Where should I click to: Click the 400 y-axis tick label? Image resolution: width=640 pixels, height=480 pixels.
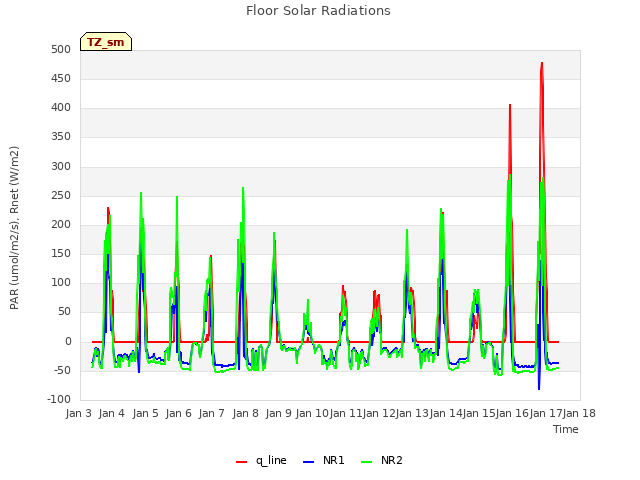(61, 108)
